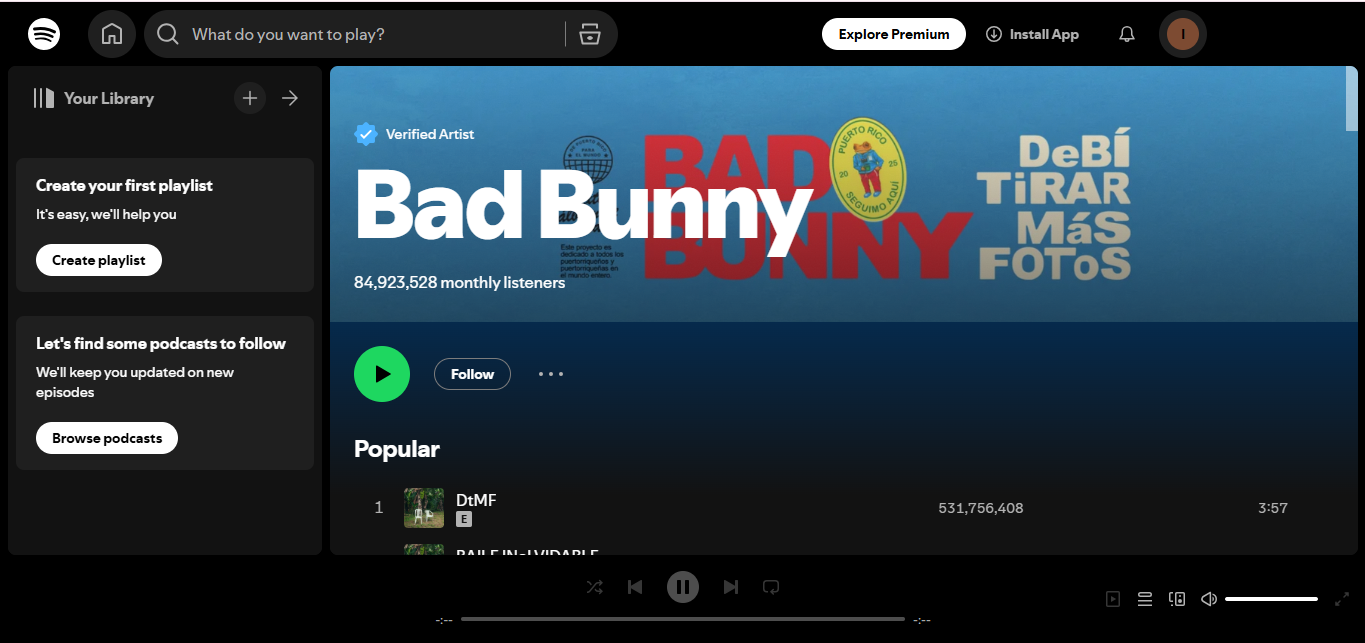This screenshot has width=1365, height=643.
Task: Select Explore Premium
Action: [x=893, y=33]
